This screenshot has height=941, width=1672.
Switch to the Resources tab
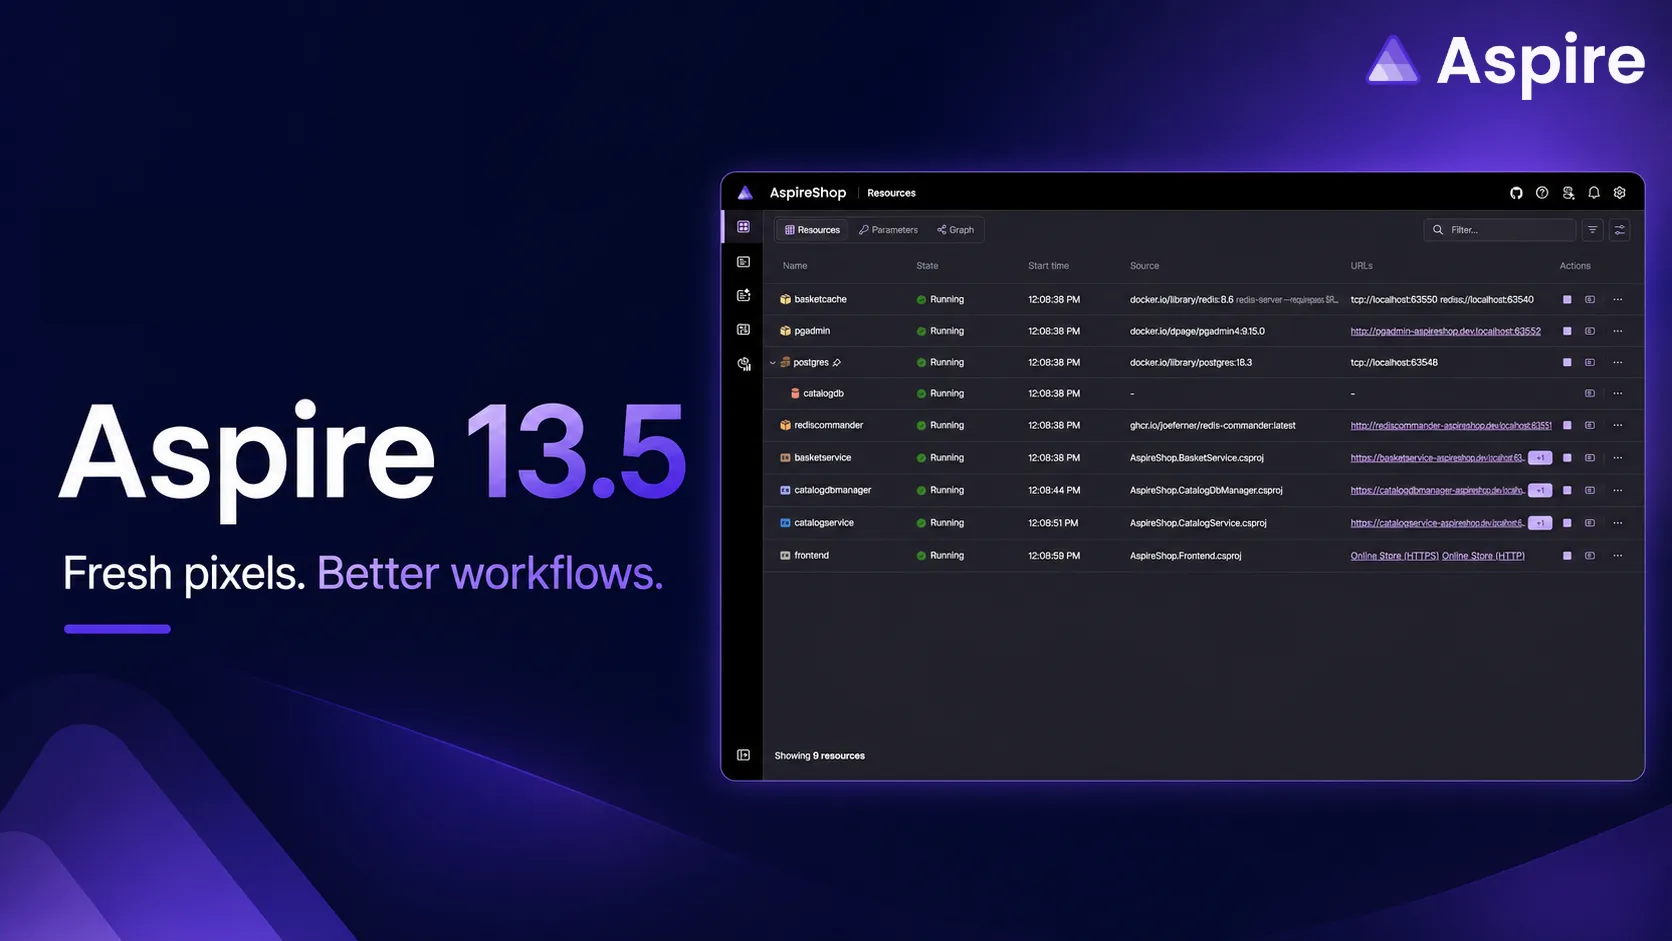[812, 230]
